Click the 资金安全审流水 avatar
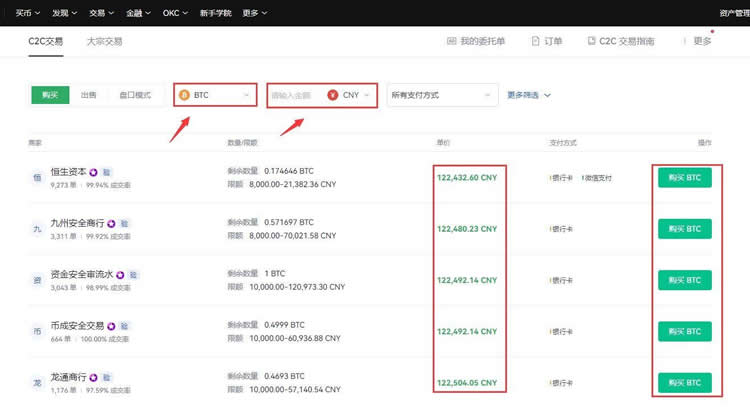 37,280
